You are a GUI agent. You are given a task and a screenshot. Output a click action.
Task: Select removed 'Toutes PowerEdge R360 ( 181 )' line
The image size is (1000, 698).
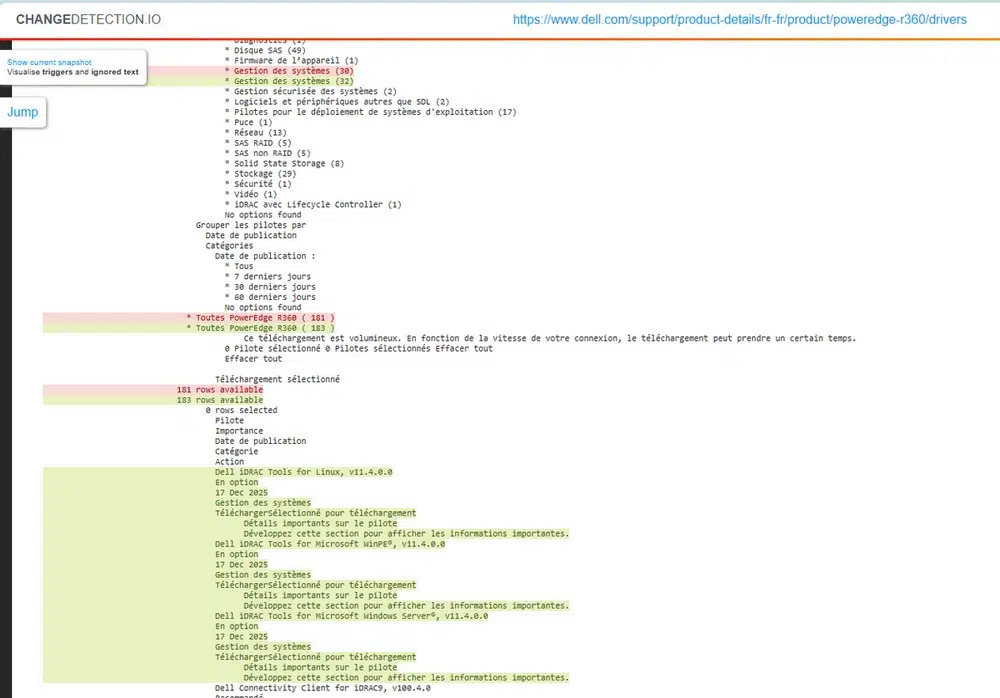[260, 318]
